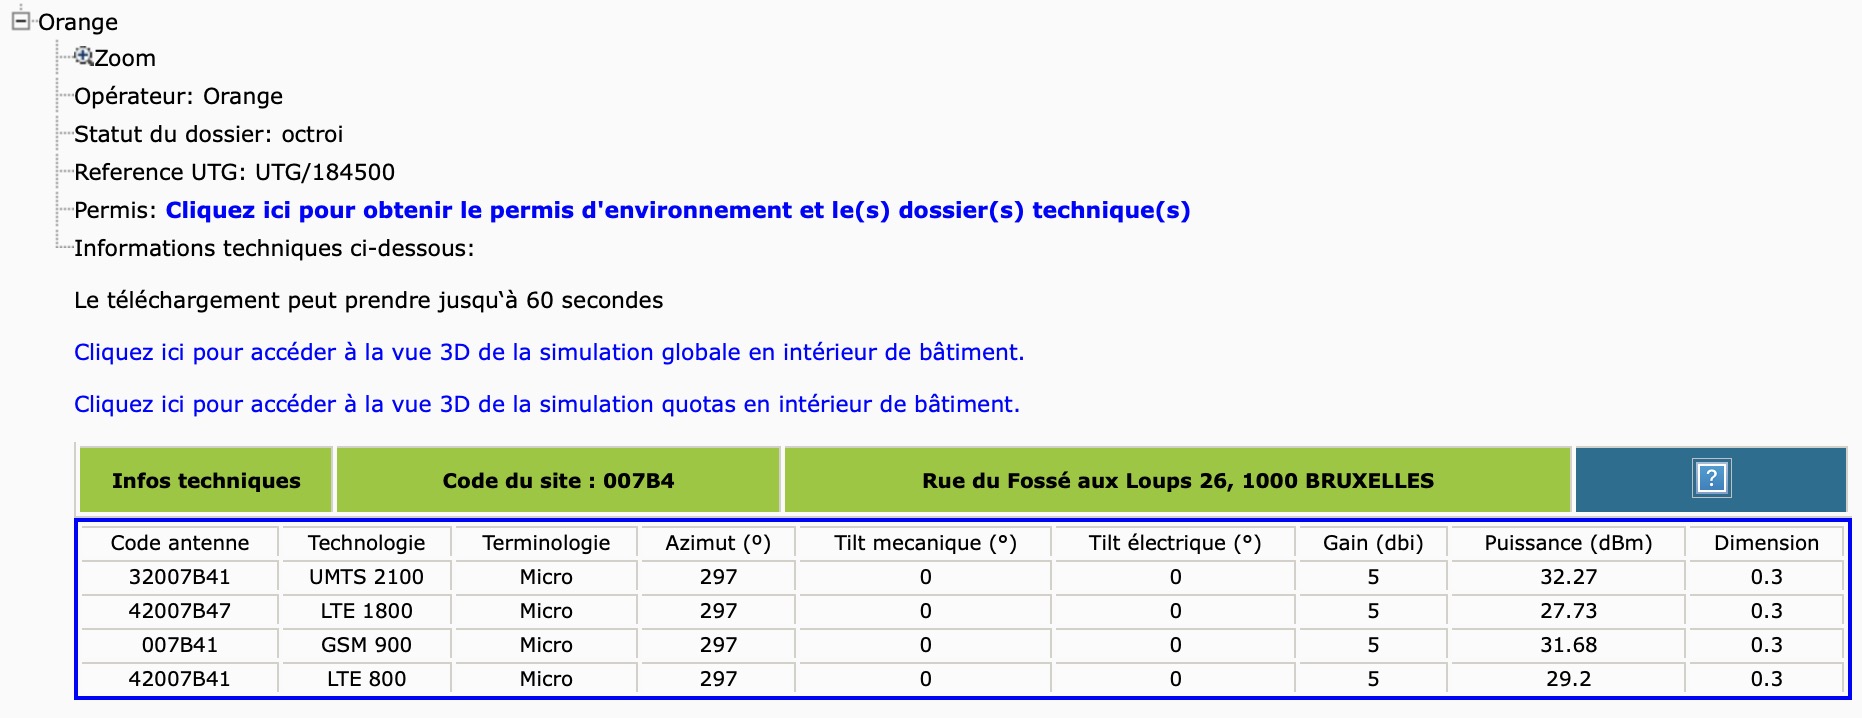1862x718 pixels.
Task: Click the Gain (dbi) column header
Action: coord(1373,543)
